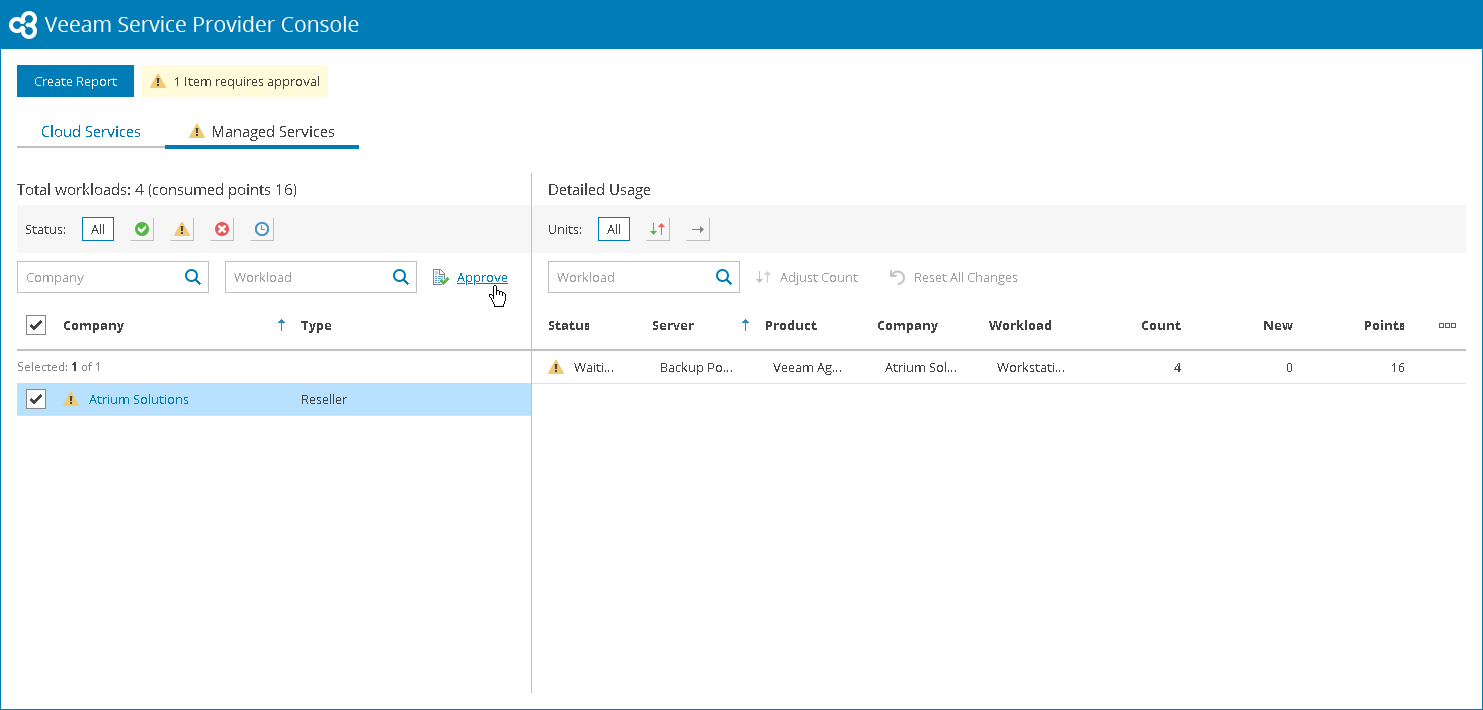
Task: Click the Veeam logo icon in header
Action: click(23, 24)
